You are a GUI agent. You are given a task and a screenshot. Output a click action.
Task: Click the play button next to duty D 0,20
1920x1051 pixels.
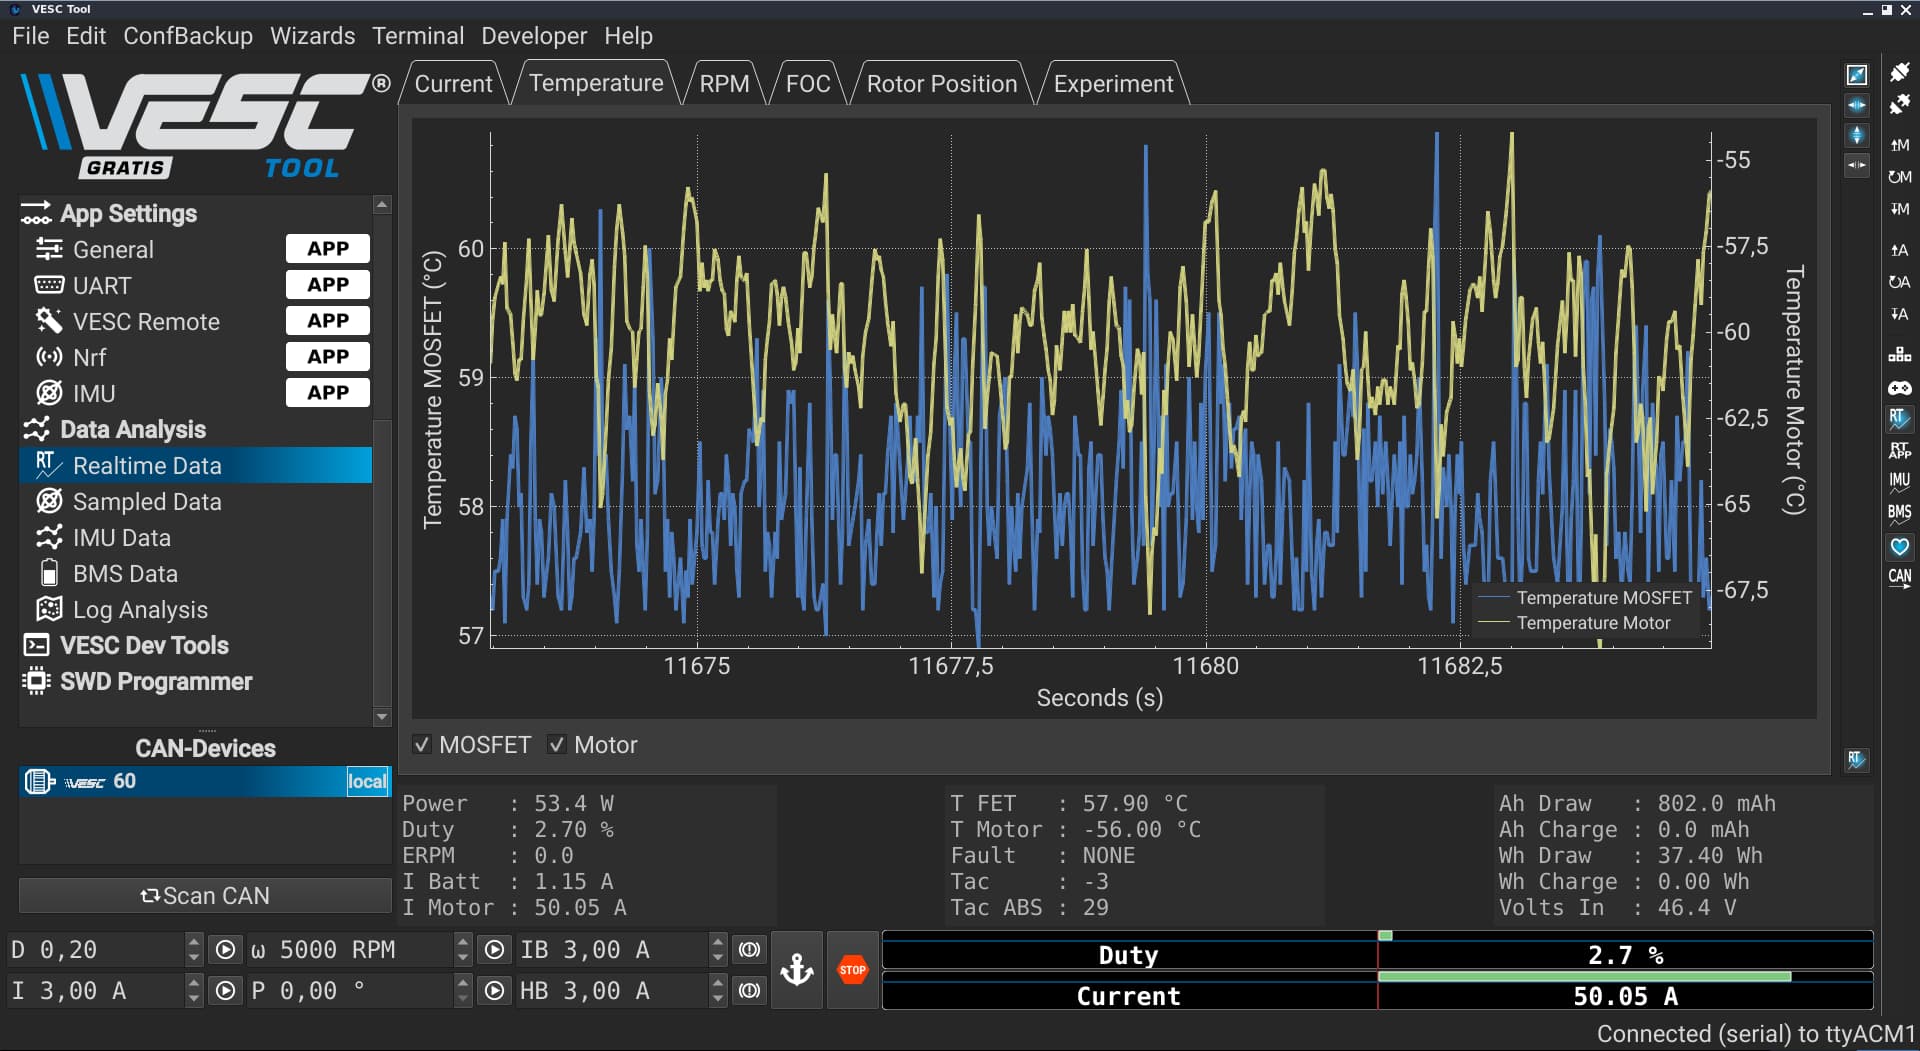pos(226,949)
